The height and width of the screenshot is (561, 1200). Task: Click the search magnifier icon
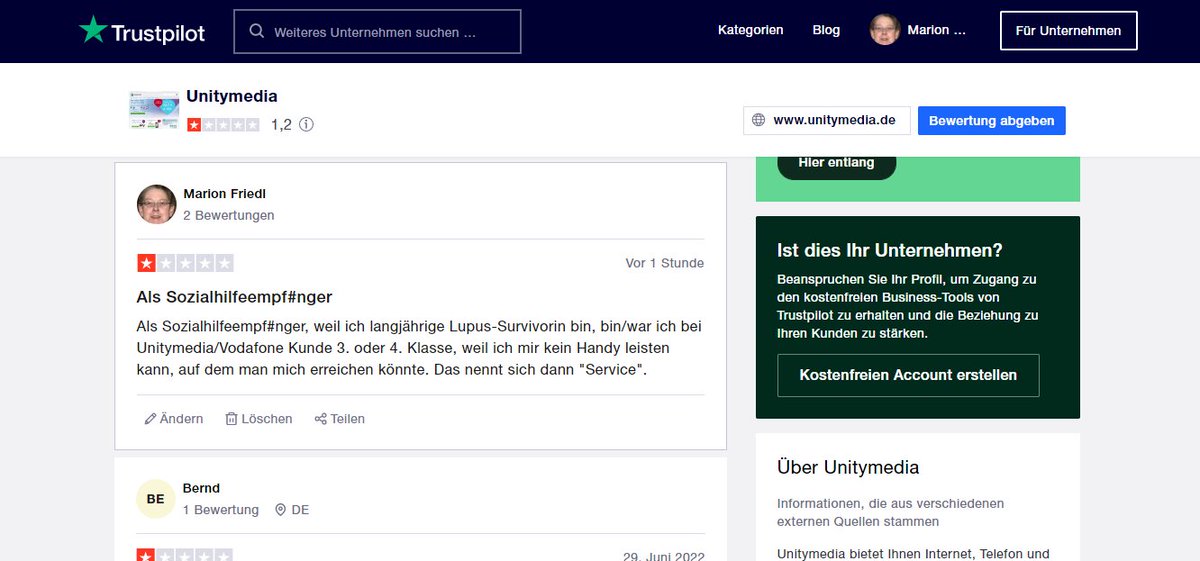click(257, 32)
